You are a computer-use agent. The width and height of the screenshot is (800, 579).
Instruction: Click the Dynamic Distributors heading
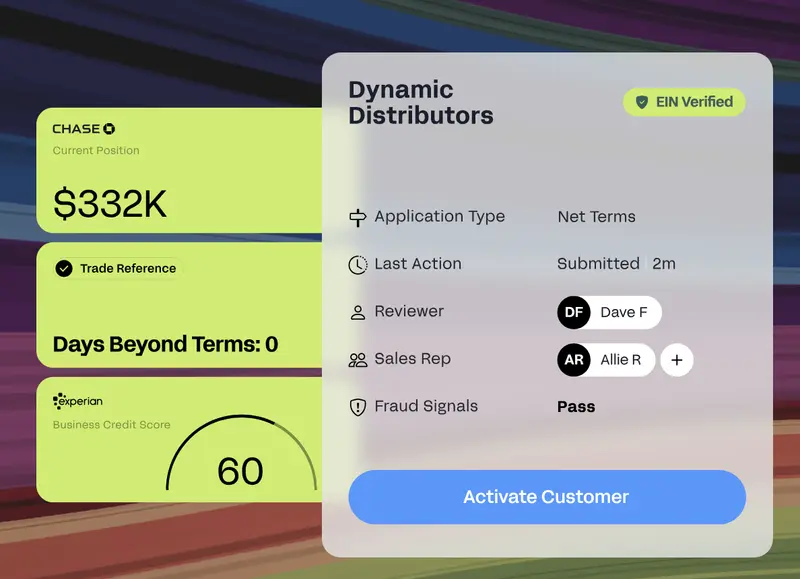[x=421, y=103]
